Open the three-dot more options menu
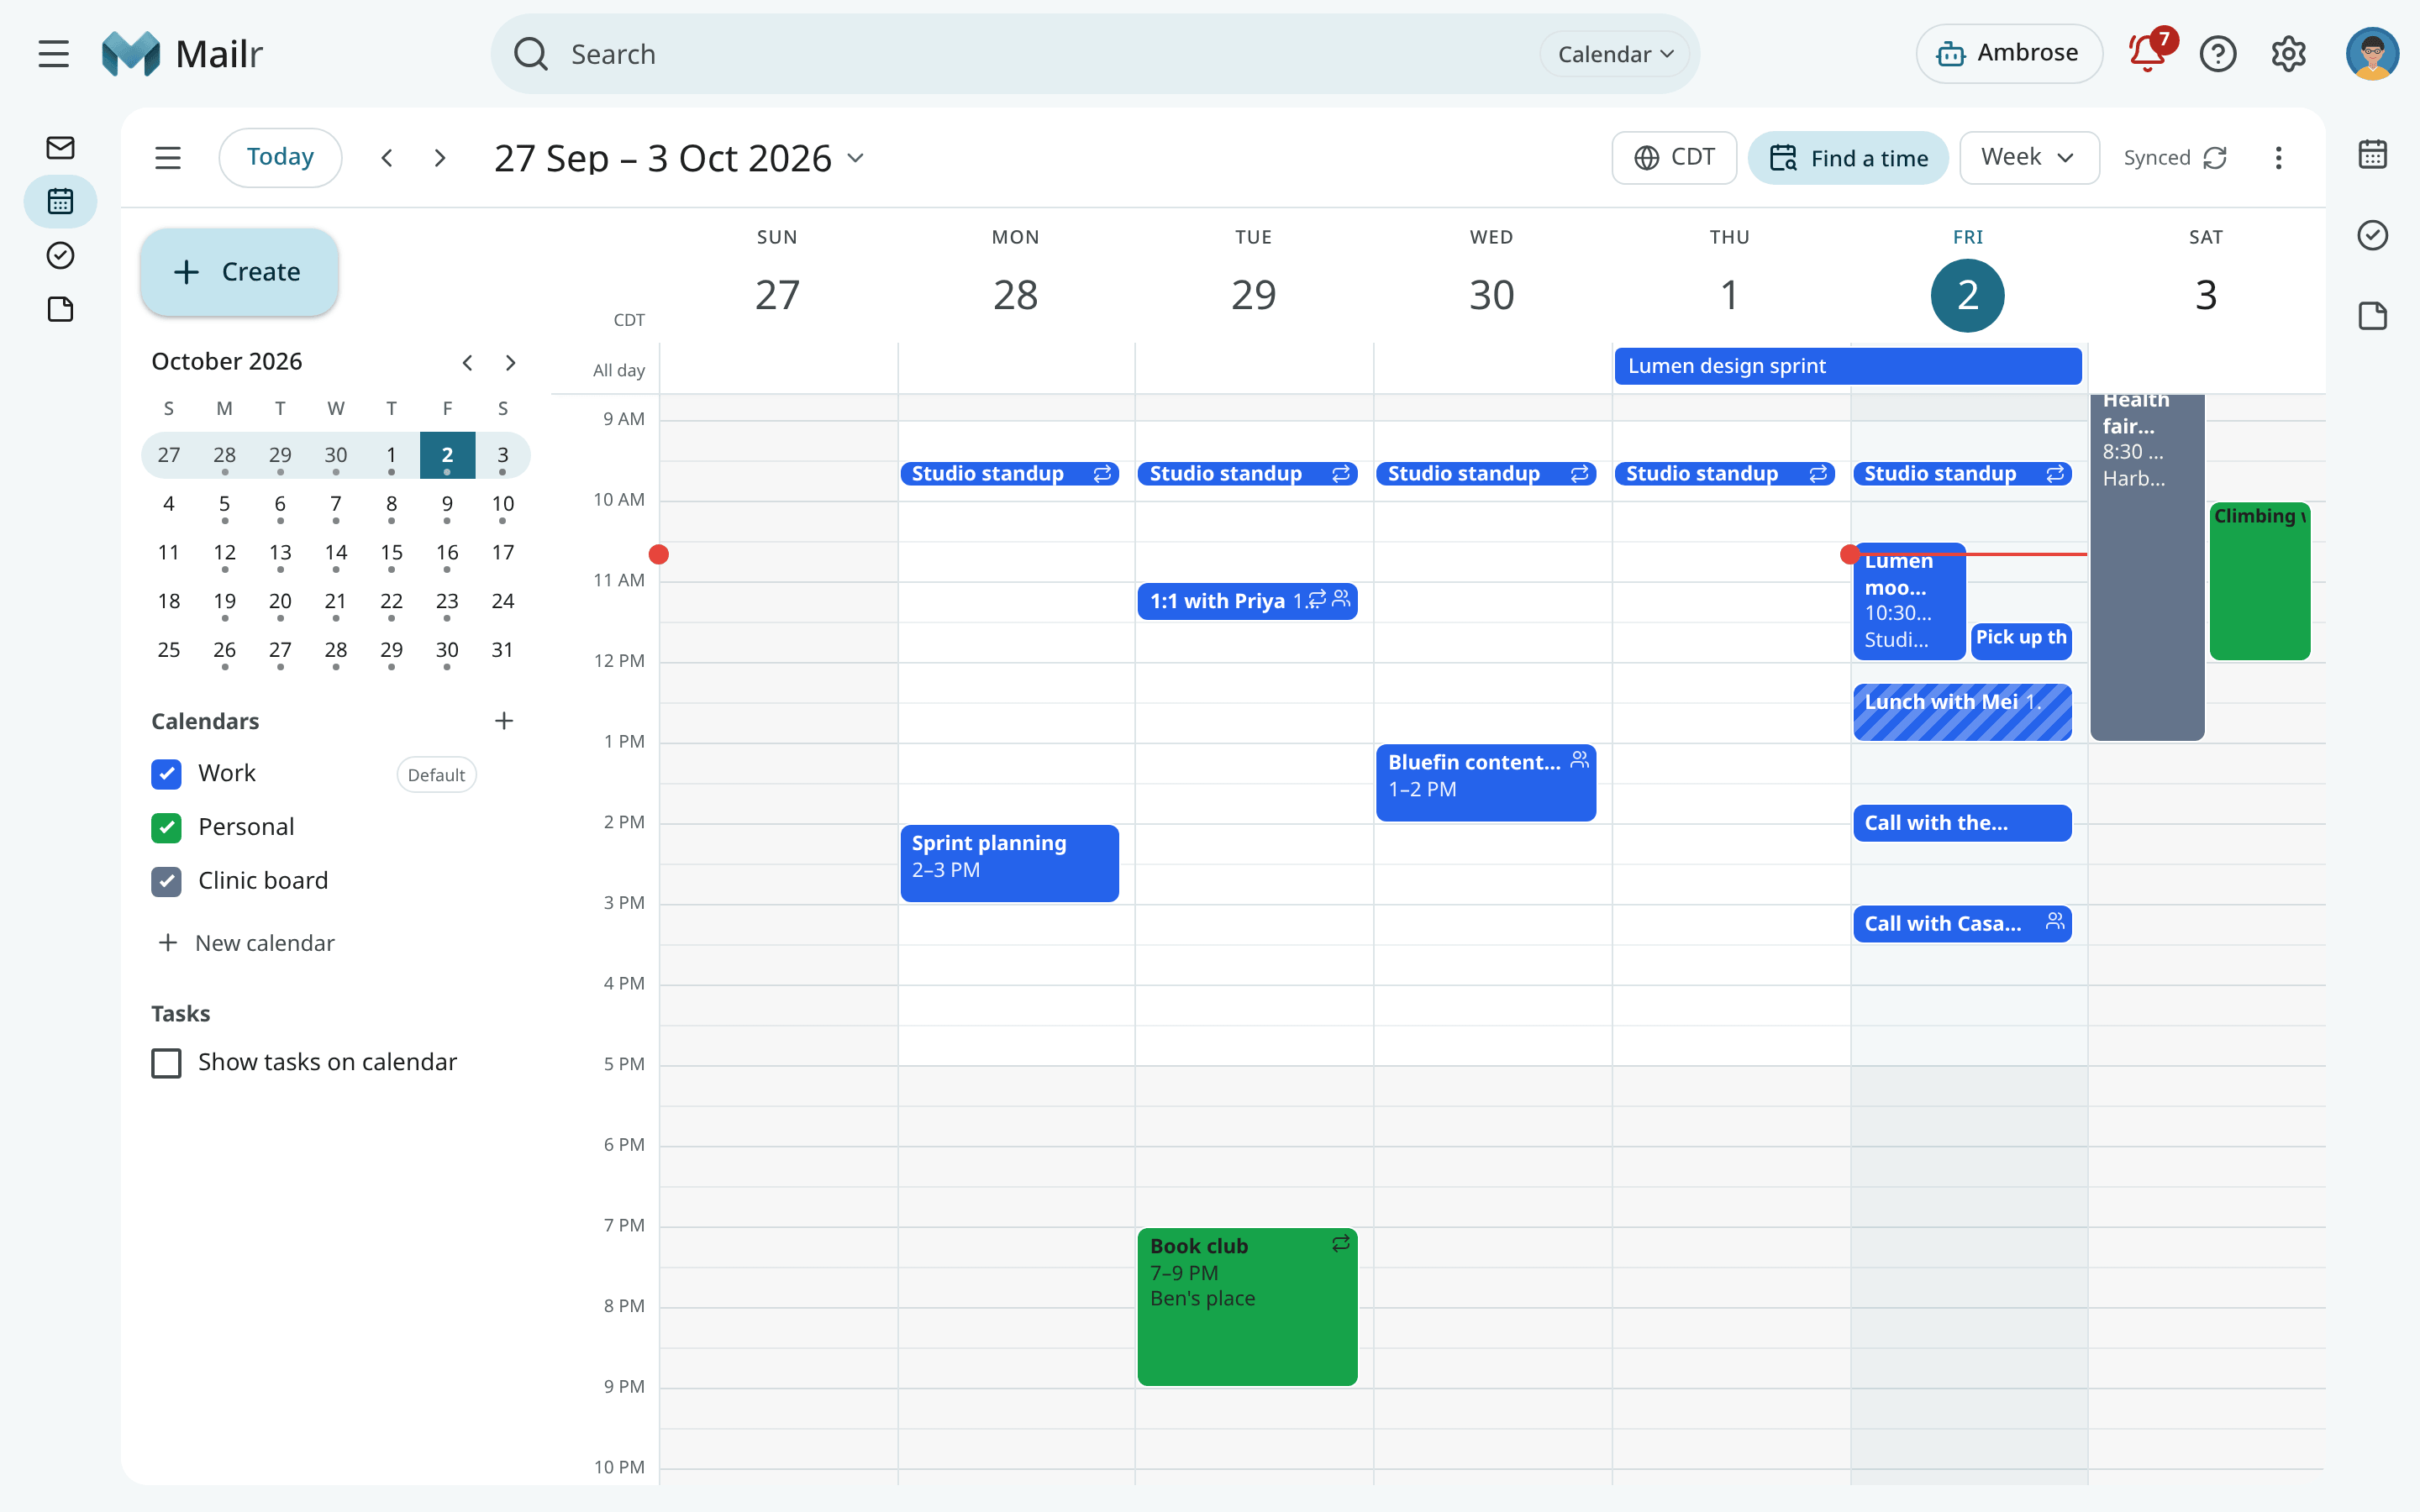2420x1512 pixels. [2279, 158]
